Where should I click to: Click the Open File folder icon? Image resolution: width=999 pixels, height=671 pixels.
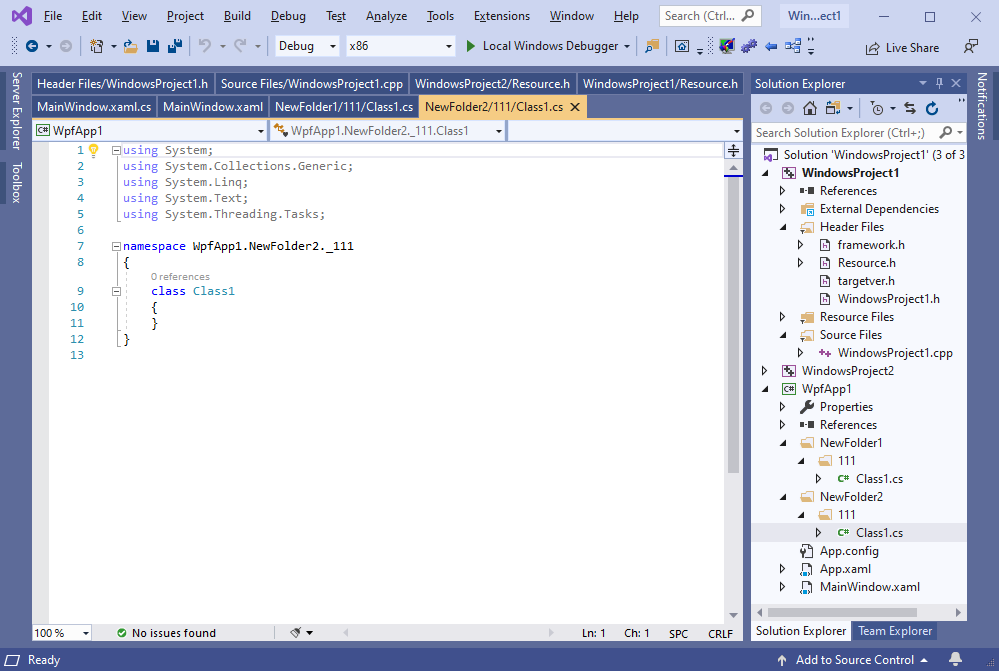point(130,46)
